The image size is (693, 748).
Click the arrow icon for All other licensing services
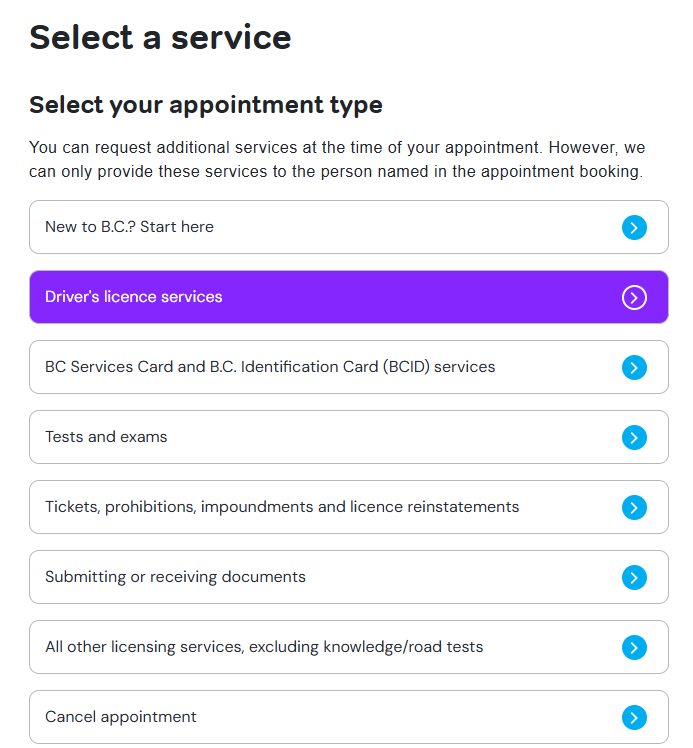pos(634,648)
